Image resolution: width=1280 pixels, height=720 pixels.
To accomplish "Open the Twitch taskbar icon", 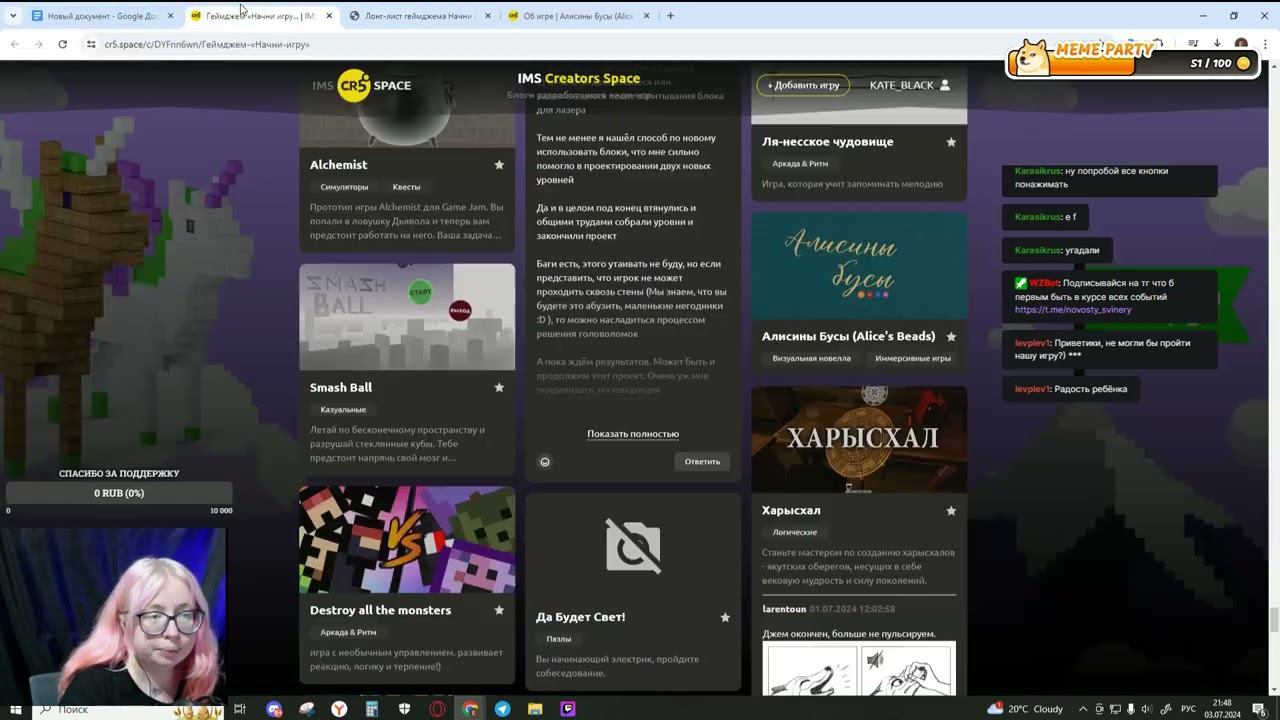I will (568, 709).
